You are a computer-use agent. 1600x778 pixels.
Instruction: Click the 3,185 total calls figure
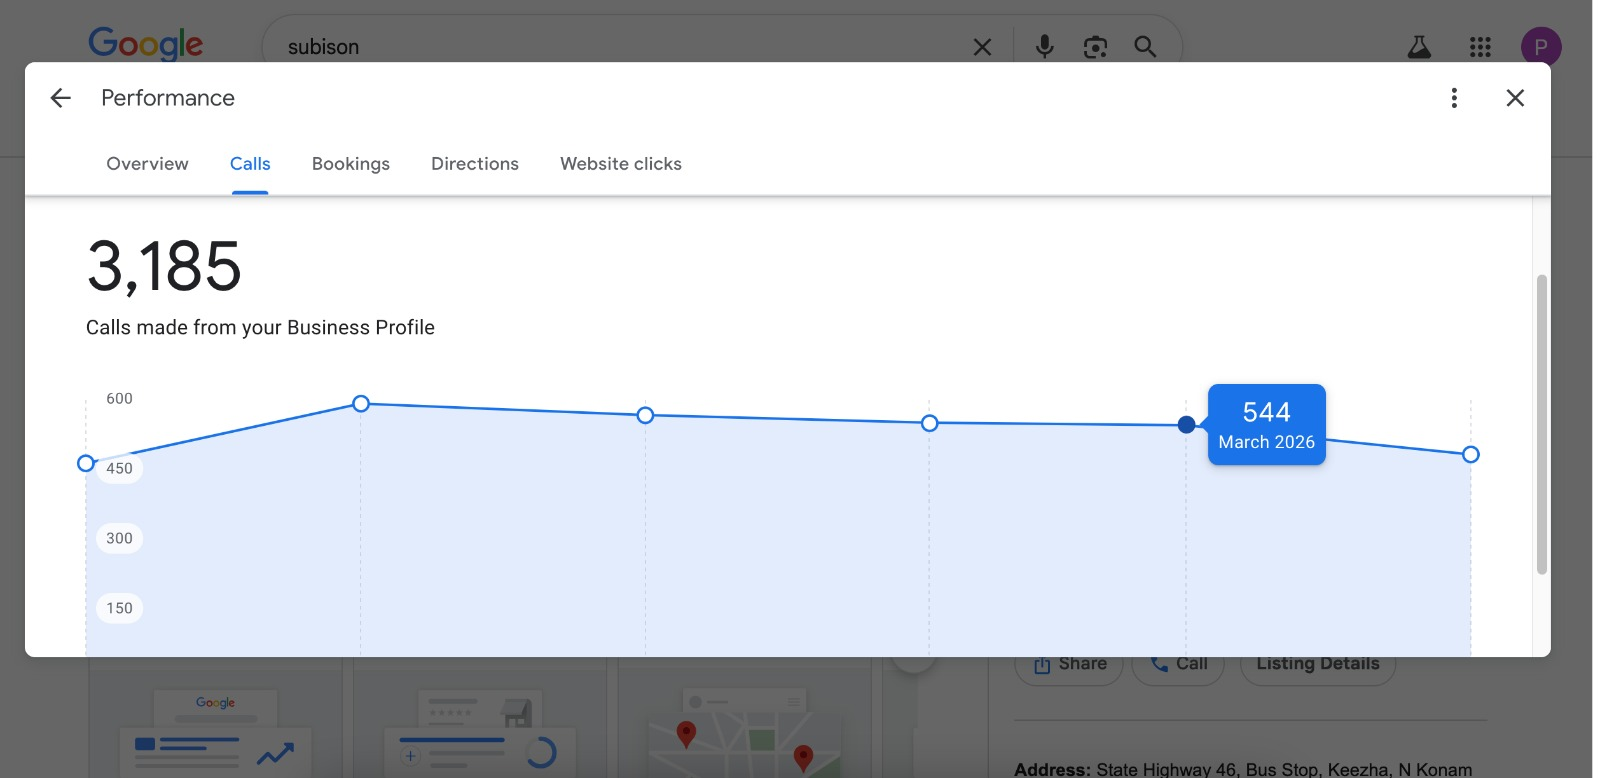coord(164,267)
